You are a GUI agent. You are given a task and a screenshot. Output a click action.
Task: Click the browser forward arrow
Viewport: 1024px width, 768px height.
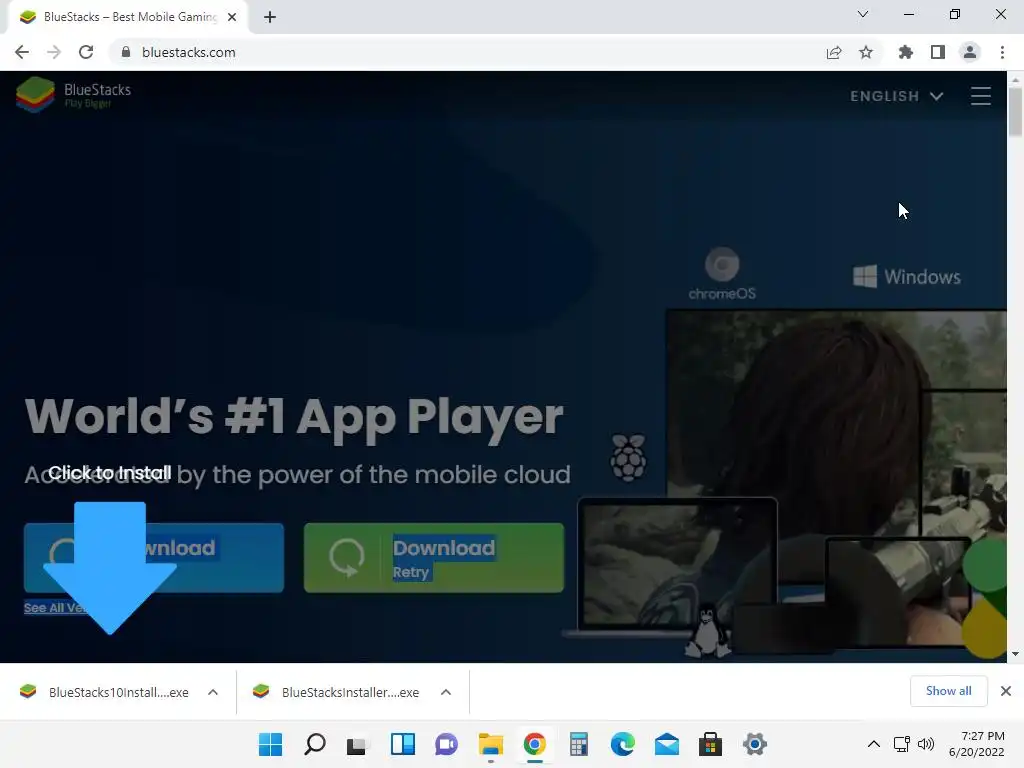click(54, 52)
